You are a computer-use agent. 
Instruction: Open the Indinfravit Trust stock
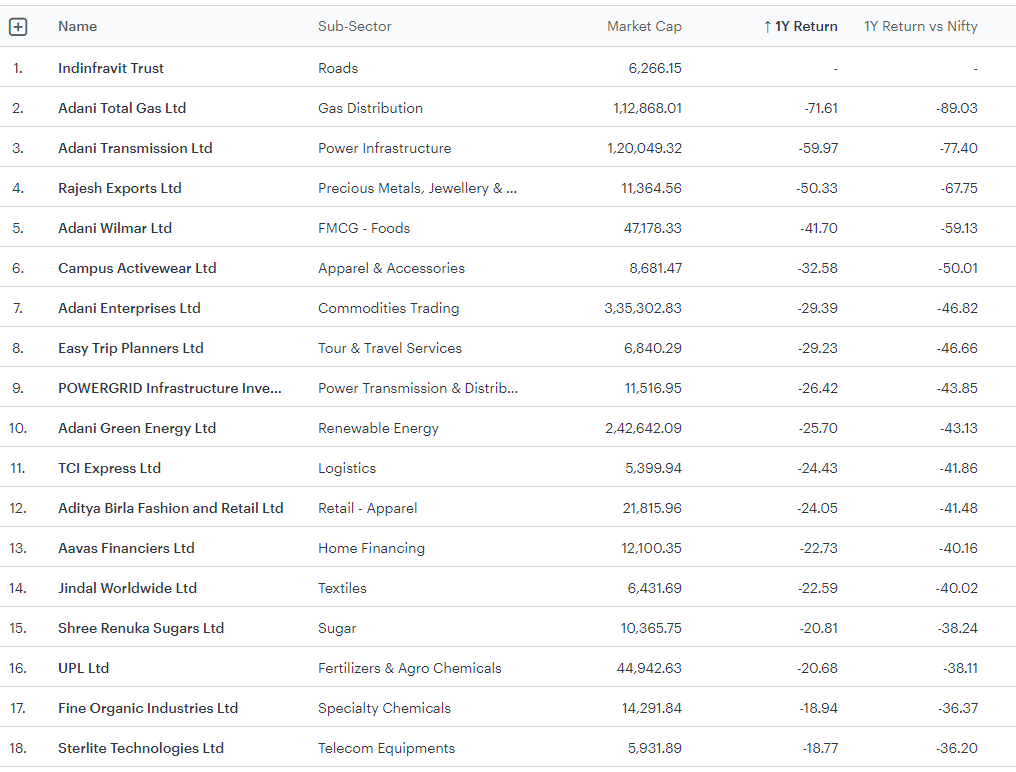click(x=111, y=68)
